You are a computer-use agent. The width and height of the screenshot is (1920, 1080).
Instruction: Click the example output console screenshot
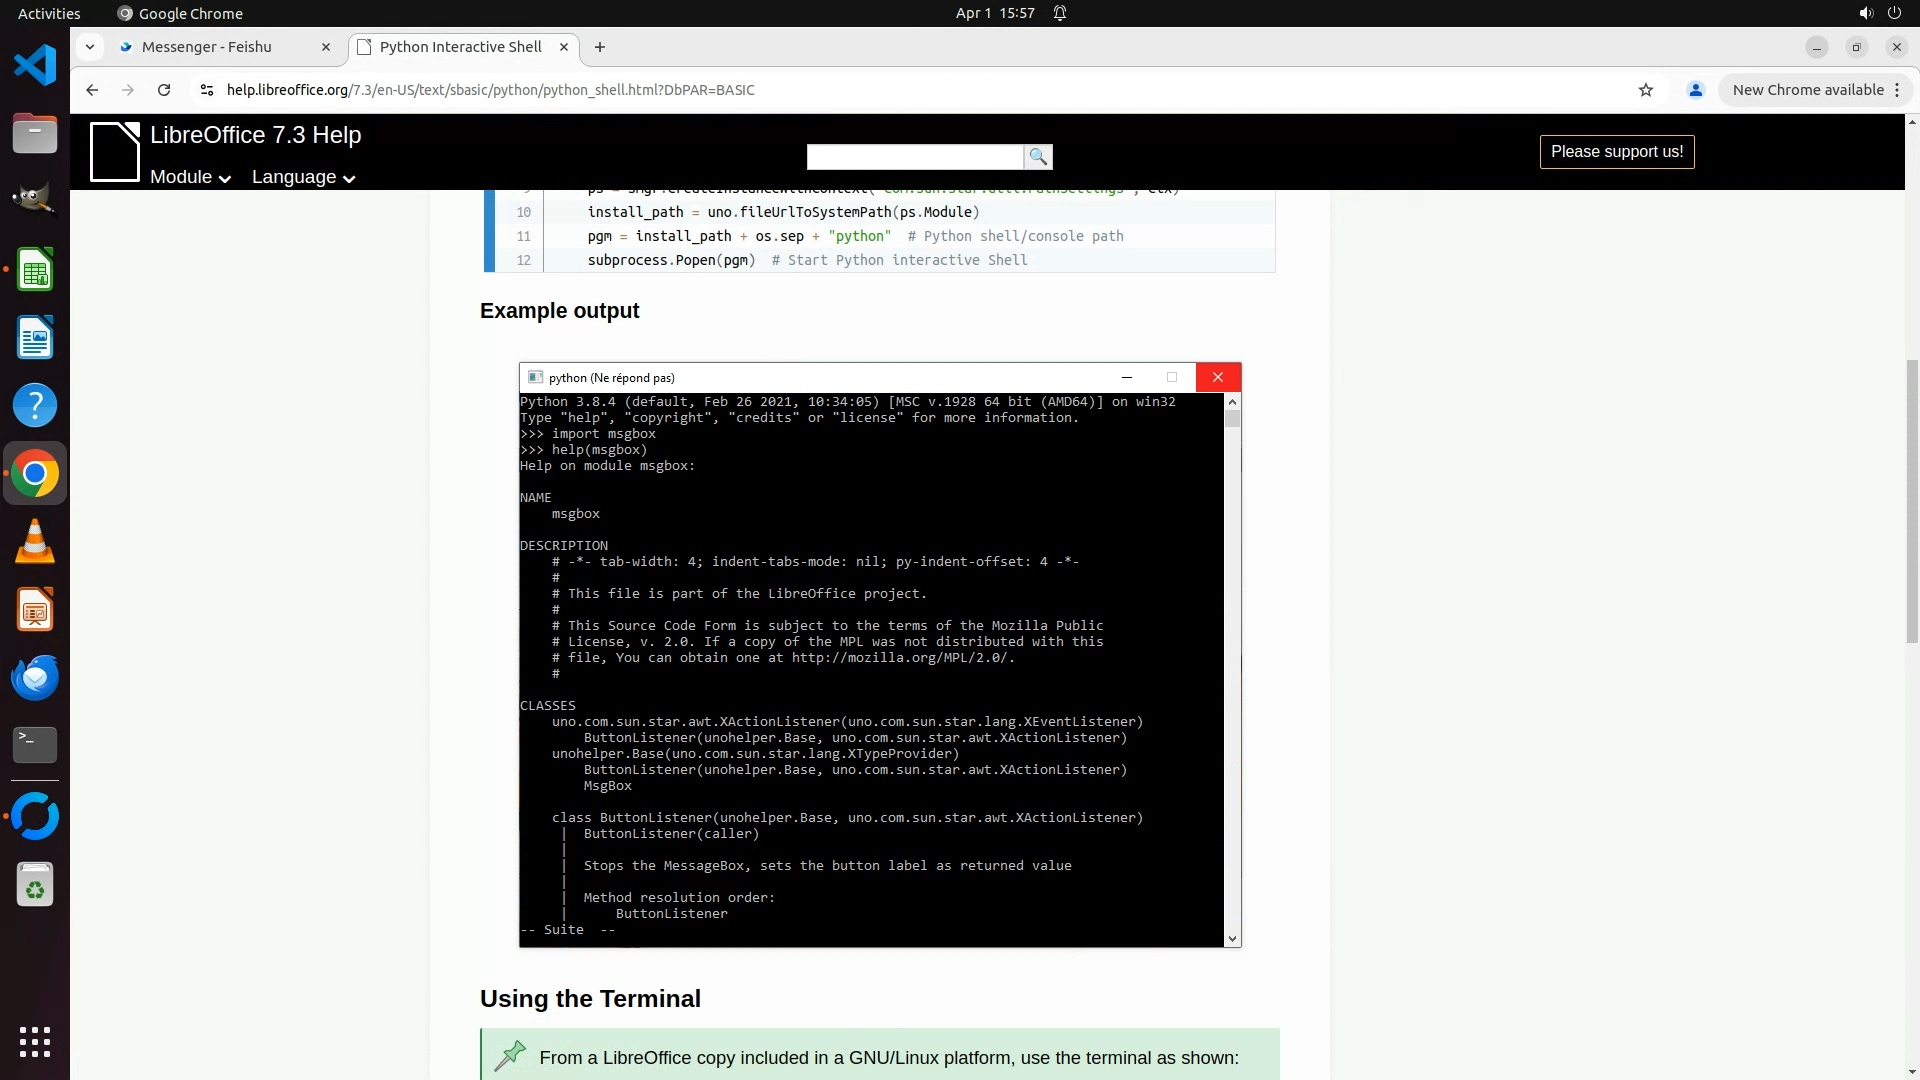point(880,655)
